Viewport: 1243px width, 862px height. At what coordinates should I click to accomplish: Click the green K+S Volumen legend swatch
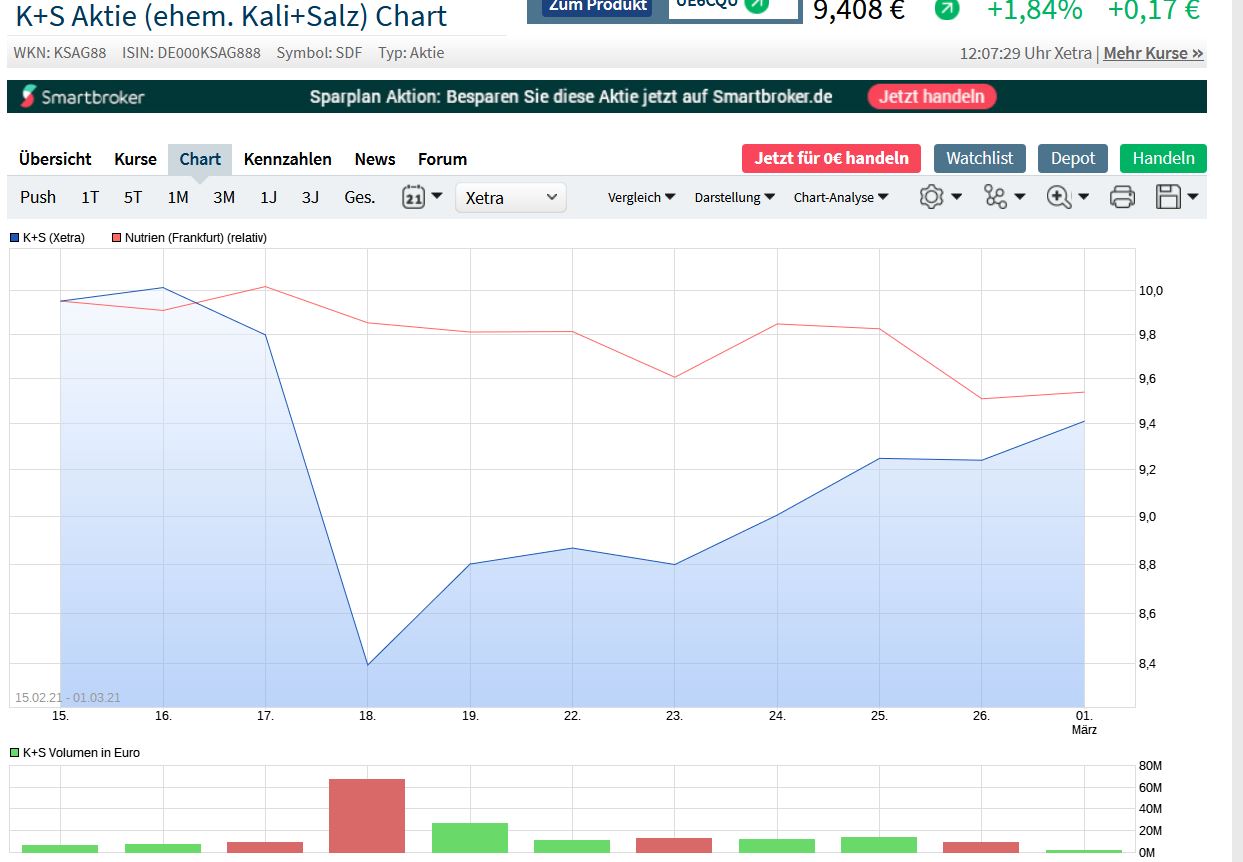14,752
